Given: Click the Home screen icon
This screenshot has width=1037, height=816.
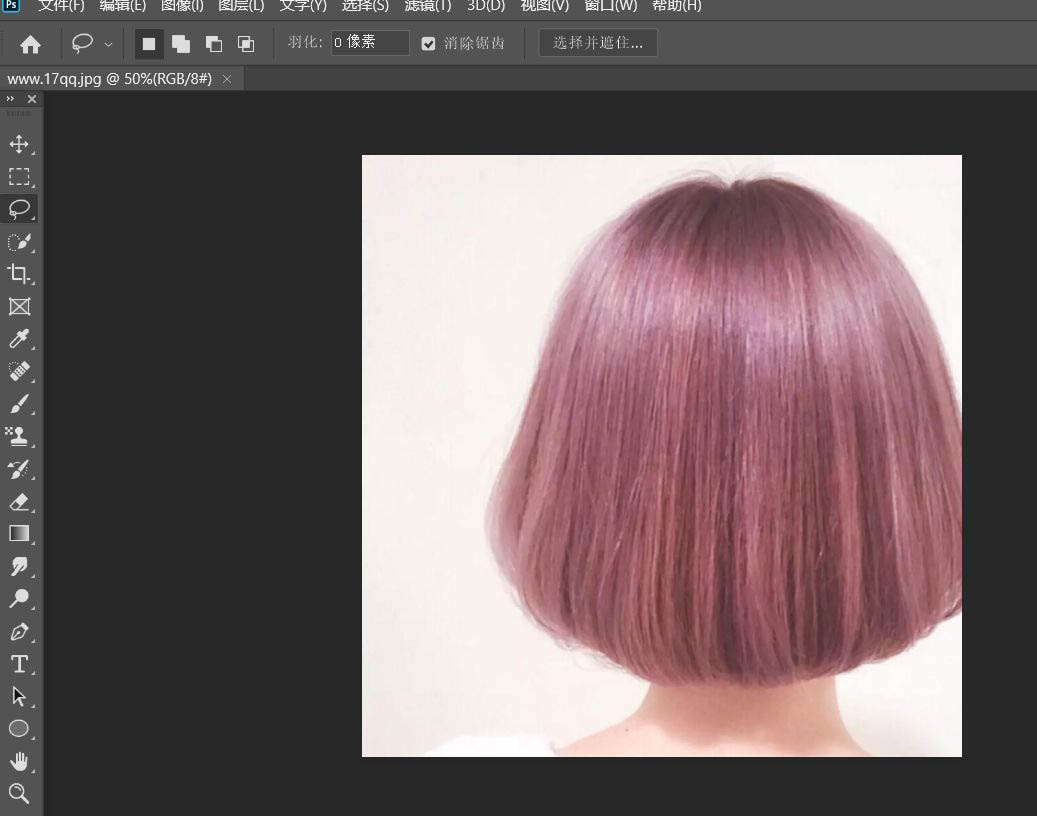Looking at the screenshot, I should [x=30, y=44].
